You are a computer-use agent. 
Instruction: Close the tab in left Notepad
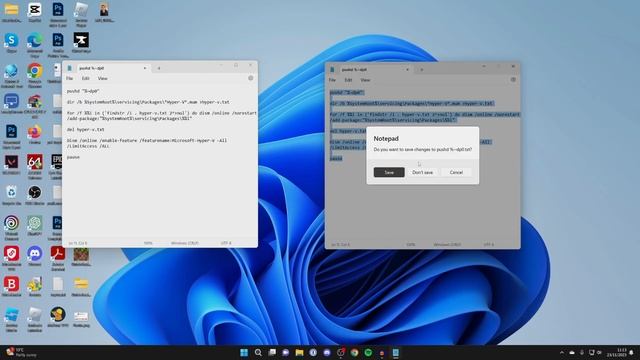tap(145, 68)
